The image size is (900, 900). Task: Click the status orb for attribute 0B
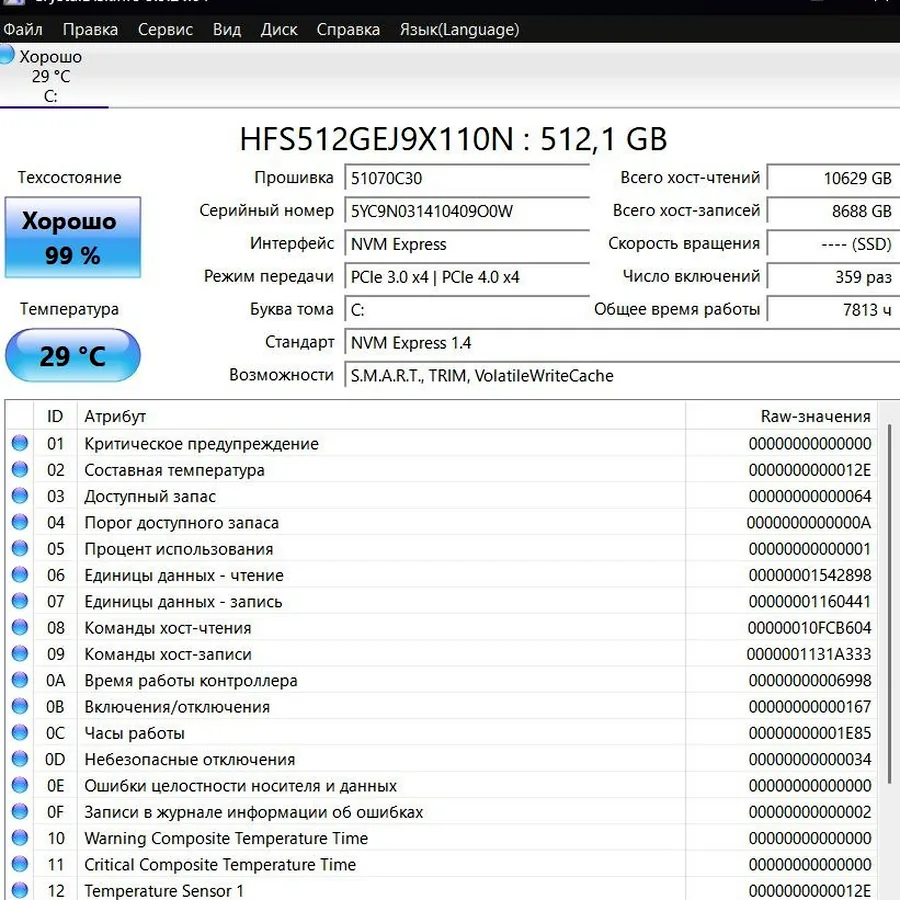point(20,706)
